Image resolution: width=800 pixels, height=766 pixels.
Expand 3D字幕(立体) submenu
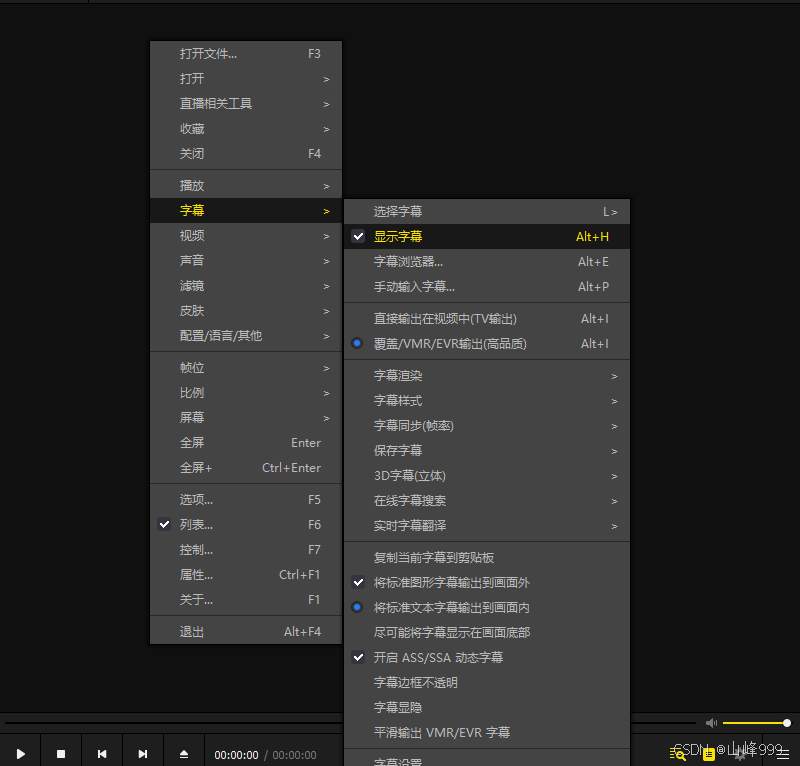click(487, 476)
